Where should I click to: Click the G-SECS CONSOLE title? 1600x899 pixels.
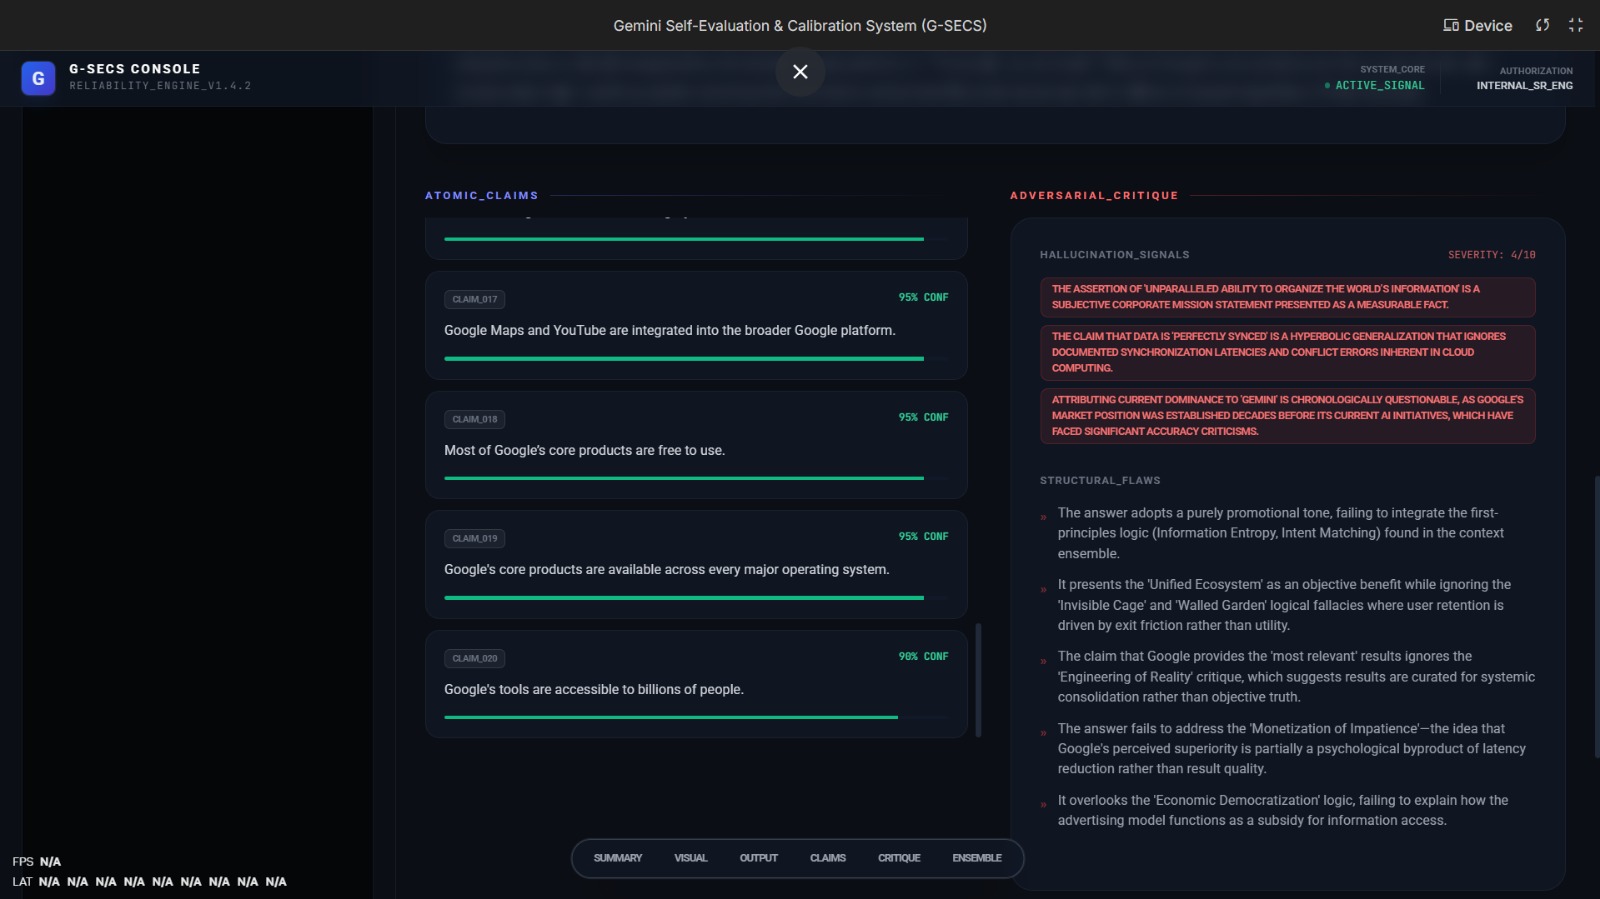click(135, 69)
